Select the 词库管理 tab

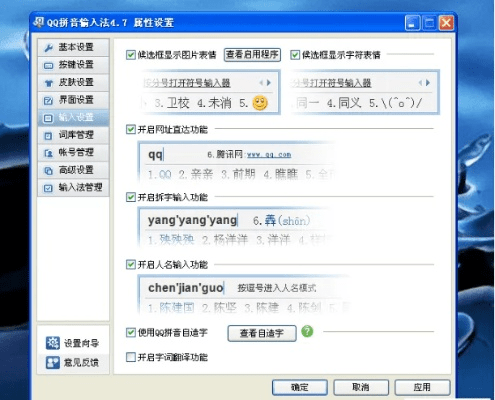[73, 135]
